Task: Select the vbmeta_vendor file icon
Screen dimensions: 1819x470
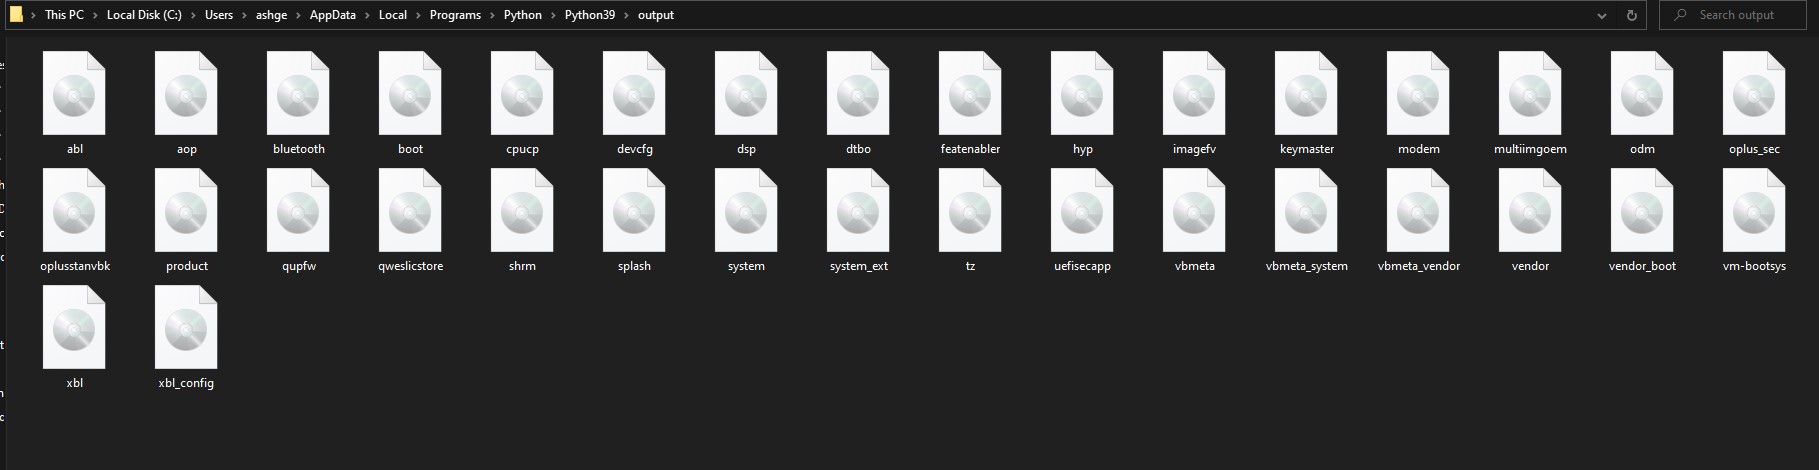Action: [x=1418, y=211]
